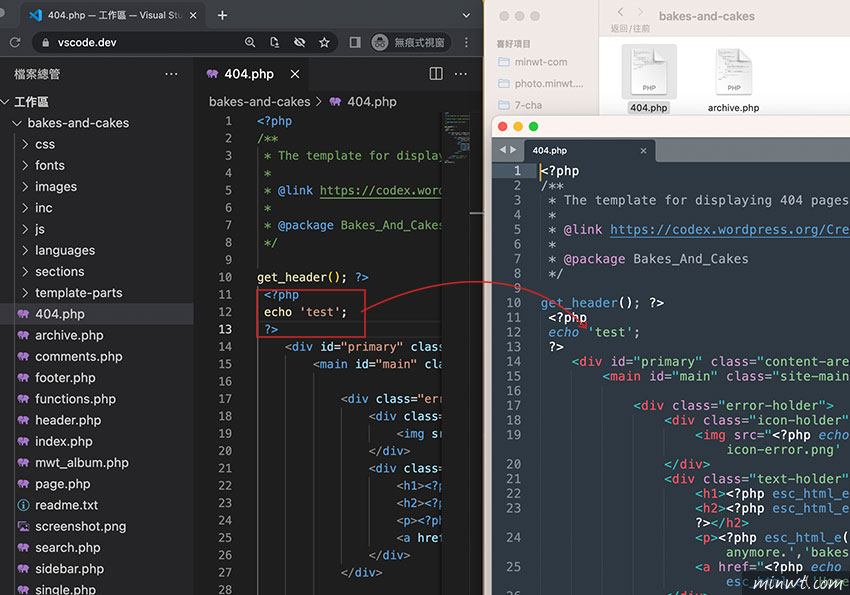This screenshot has width=850, height=595.
Task: Click bakes-and-cakes in the editor breadcrumb
Action: pyautogui.click(x=260, y=102)
